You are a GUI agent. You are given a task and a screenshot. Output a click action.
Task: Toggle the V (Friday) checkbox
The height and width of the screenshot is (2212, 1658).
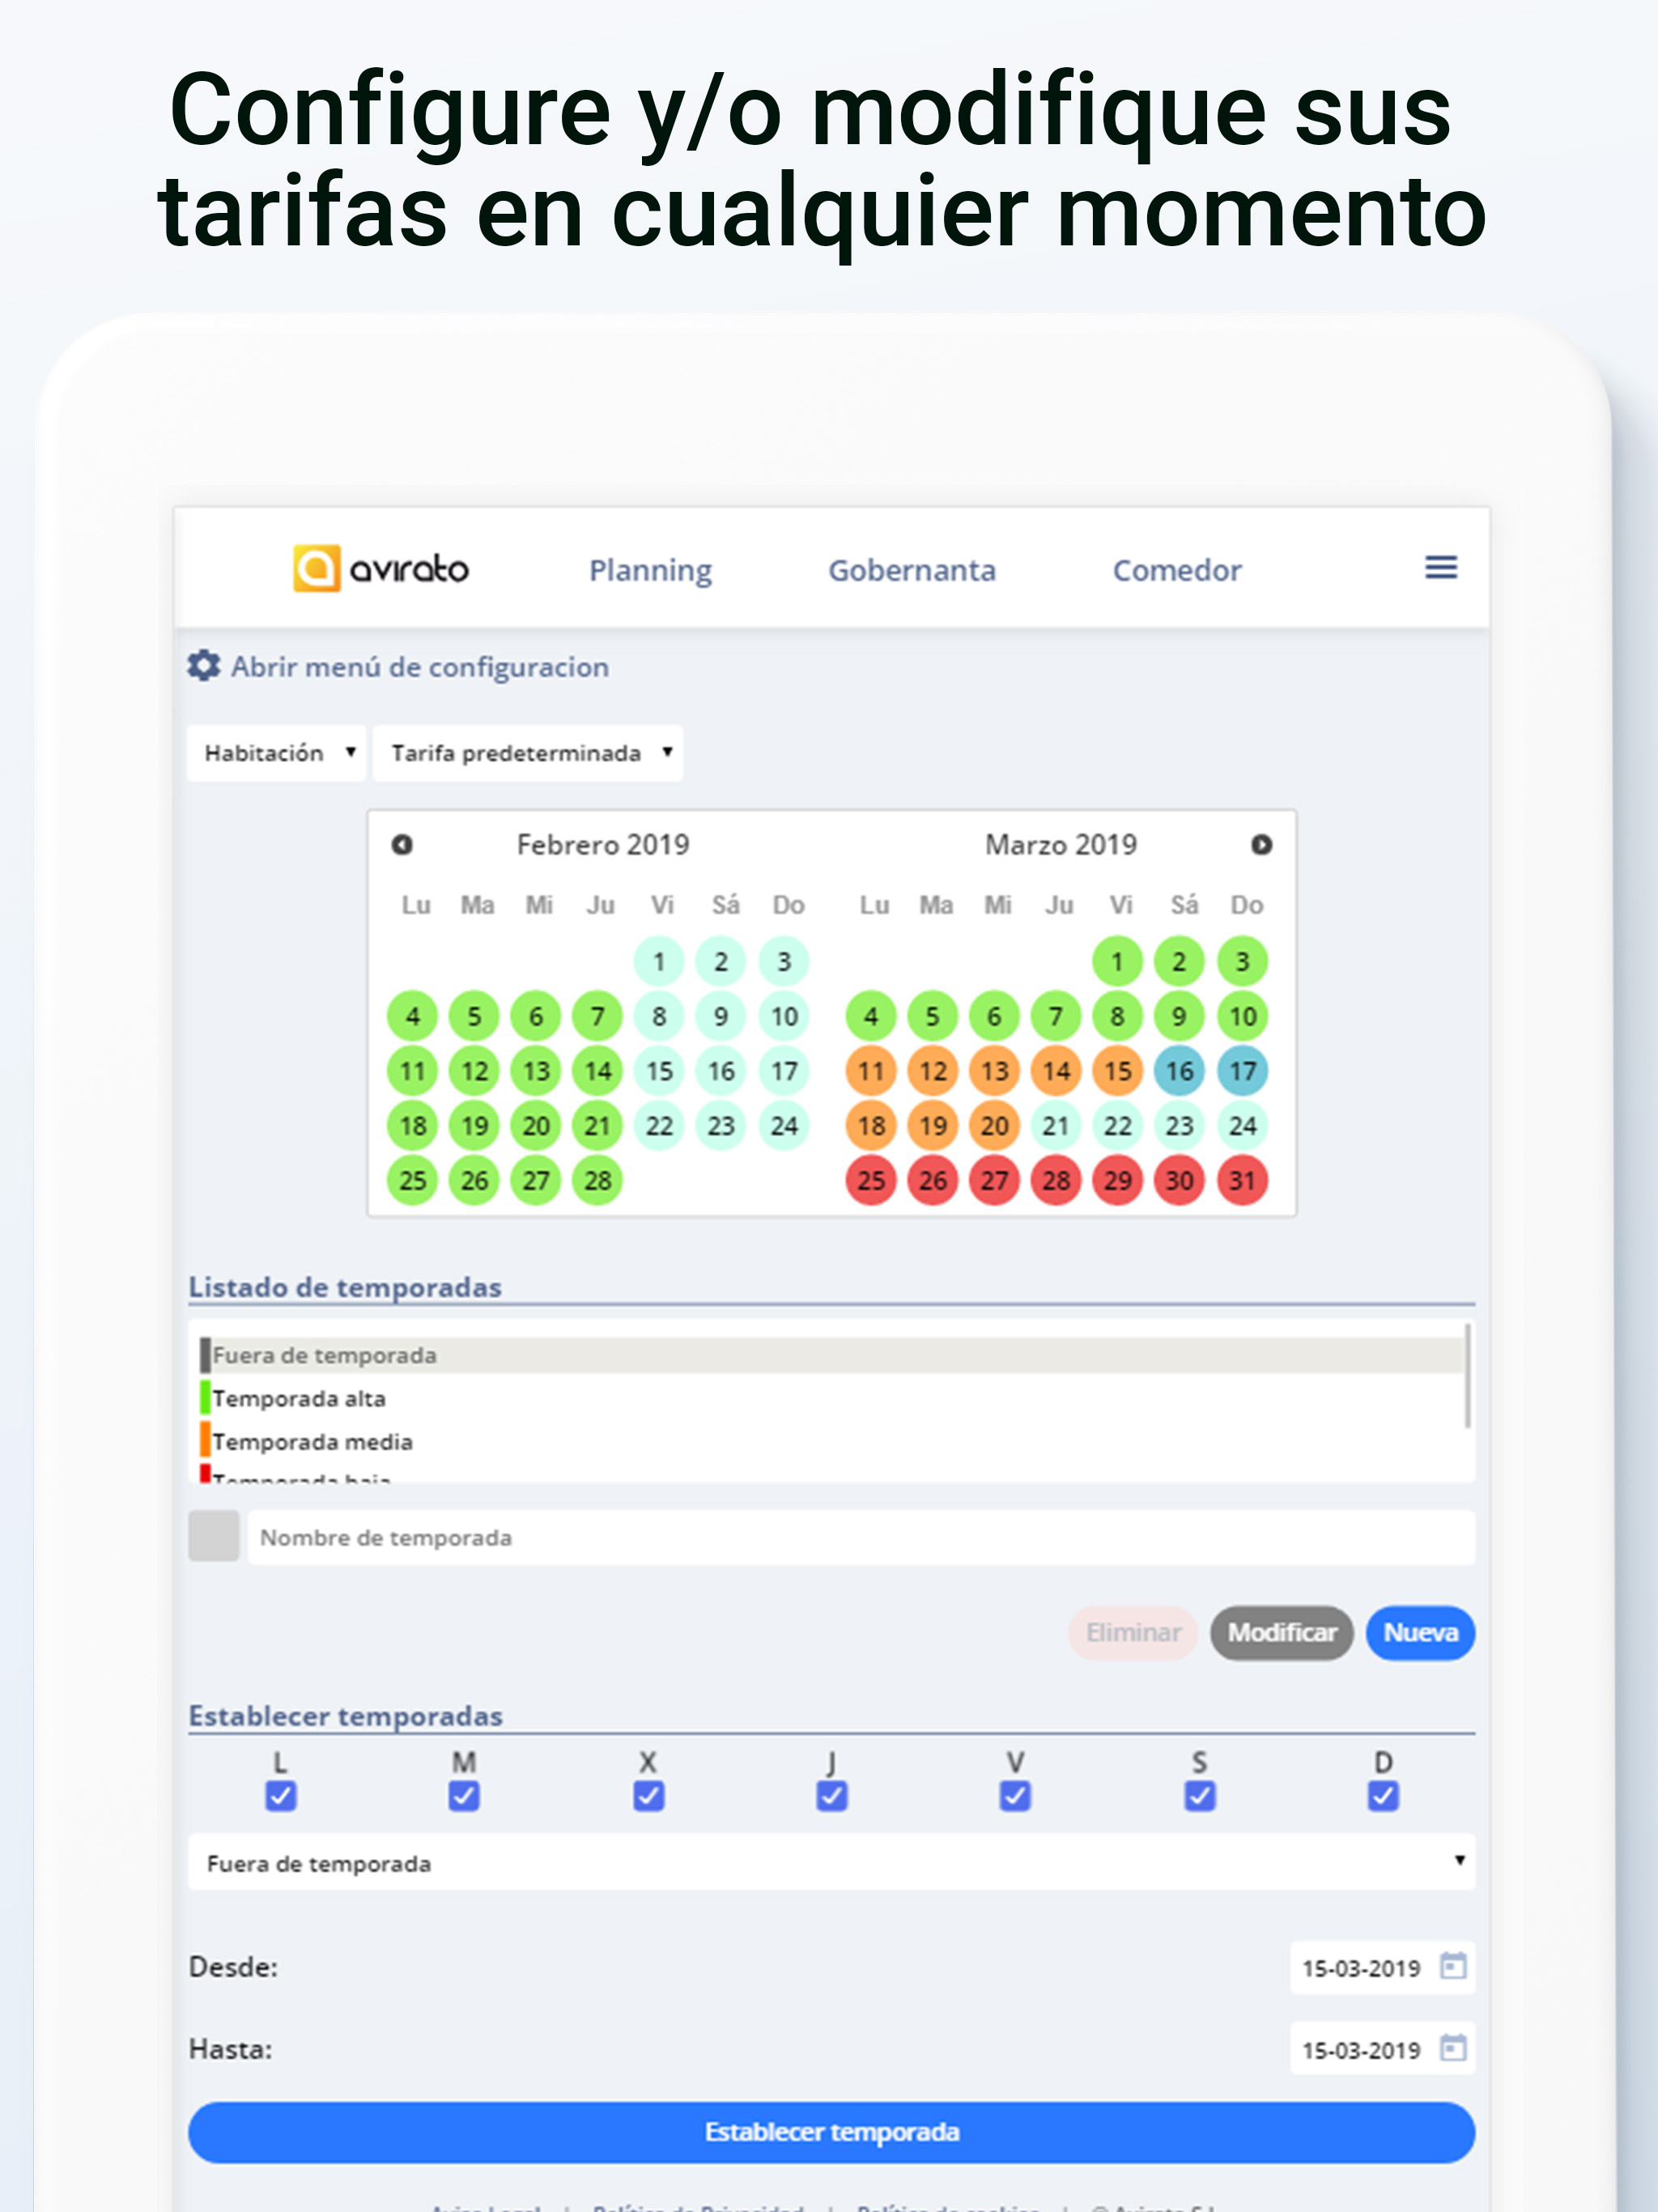[x=1015, y=1796]
